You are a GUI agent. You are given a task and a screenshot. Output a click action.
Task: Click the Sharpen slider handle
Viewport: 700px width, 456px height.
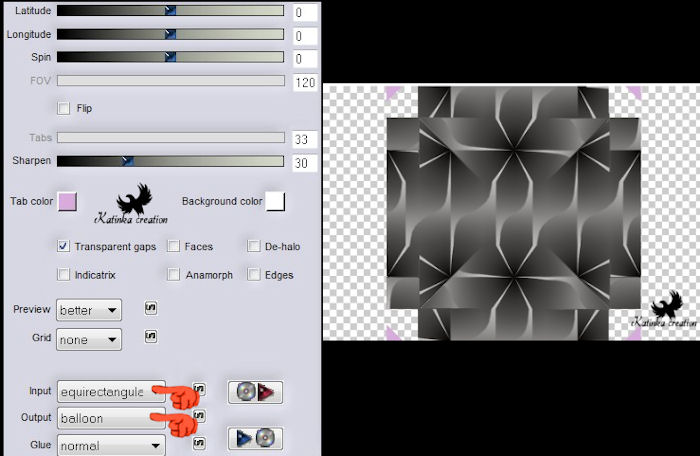[x=127, y=160]
